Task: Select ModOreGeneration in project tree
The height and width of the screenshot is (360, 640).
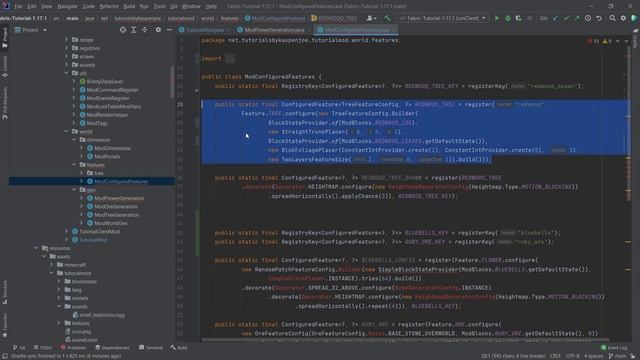Action: coord(116,207)
